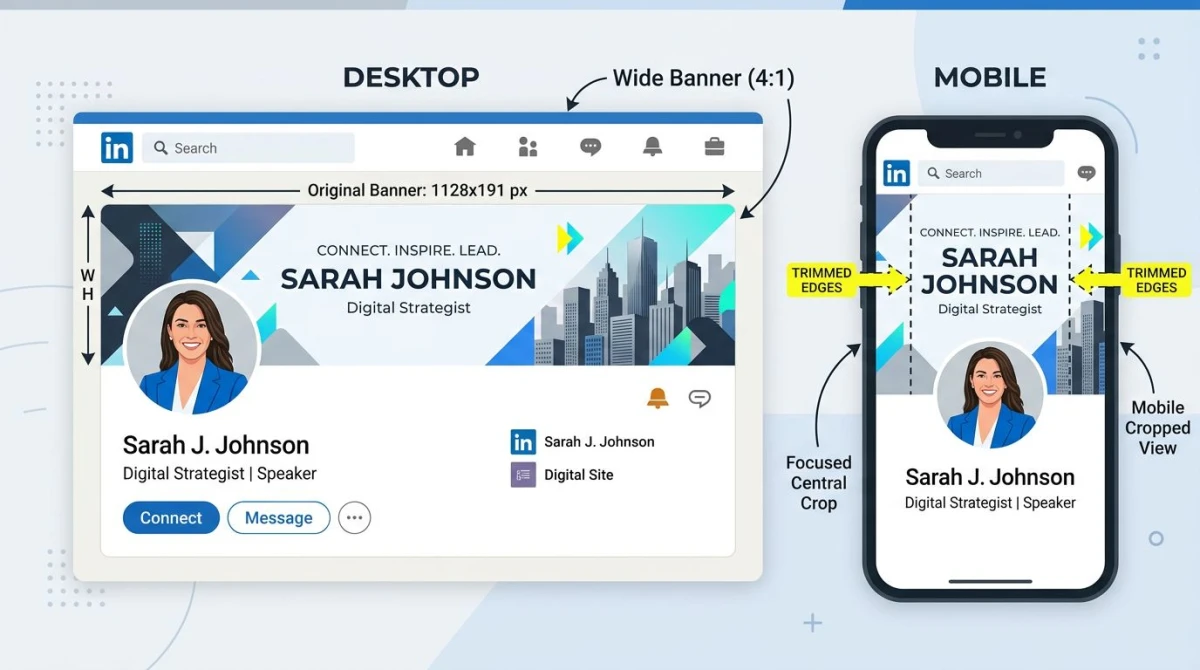Image resolution: width=1200 pixels, height=670 pixels.
Task: Click the mobile Search field
Action: tap(991, 173)
